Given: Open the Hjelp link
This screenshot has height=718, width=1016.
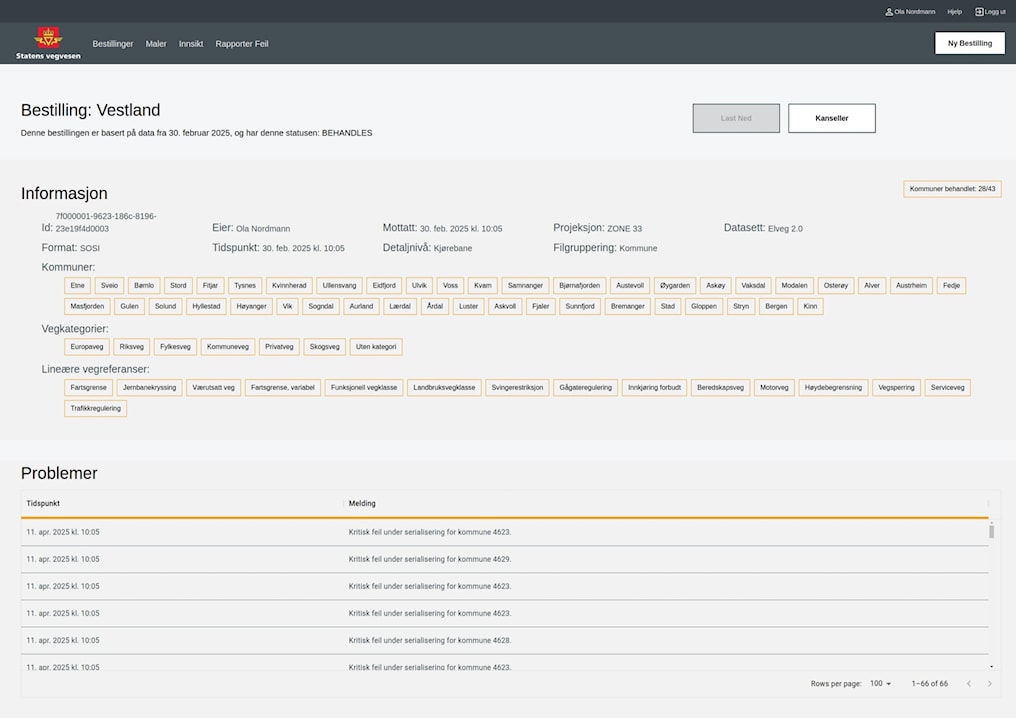Looking at the screenshot, I should [954, 12].
